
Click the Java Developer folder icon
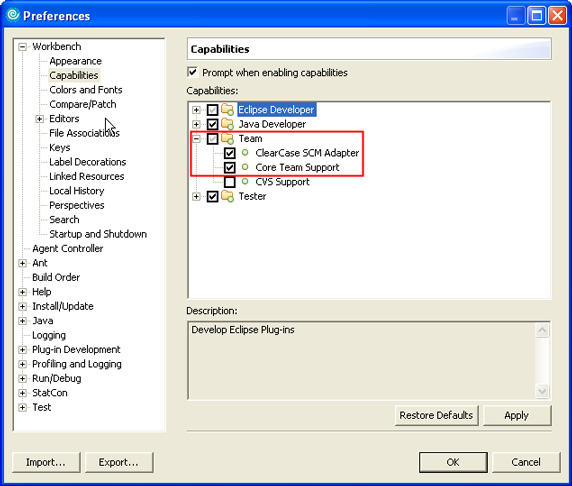[x=228, y=124]
